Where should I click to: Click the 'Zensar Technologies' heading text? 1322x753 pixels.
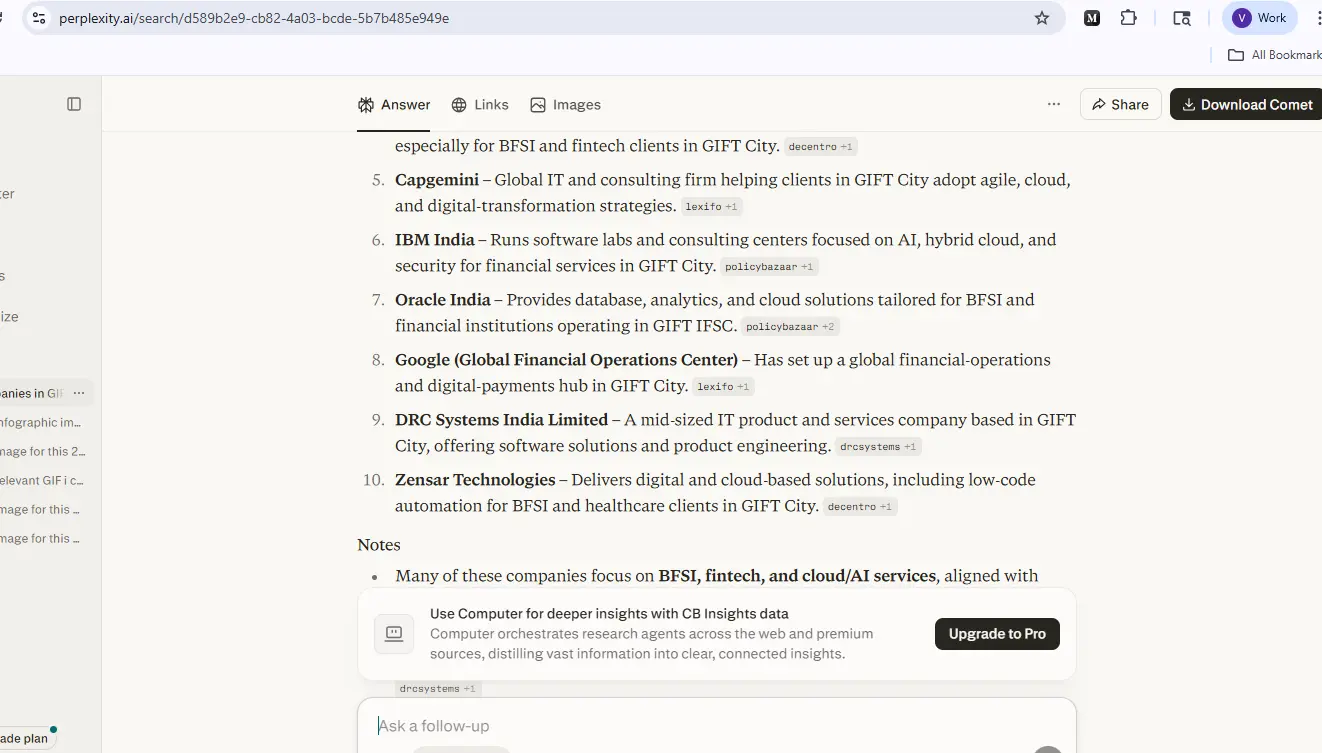pos(475,480)
